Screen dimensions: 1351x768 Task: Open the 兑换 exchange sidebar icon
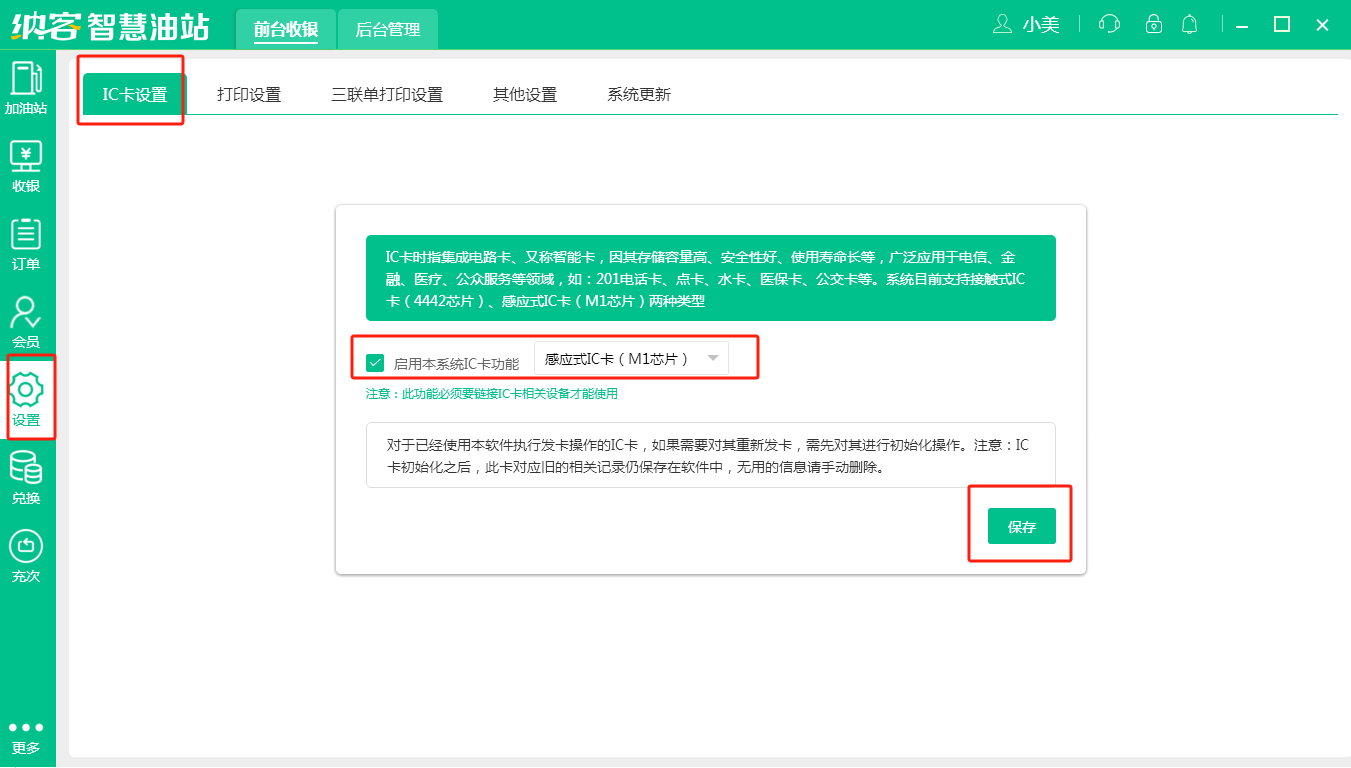[26, 478]
